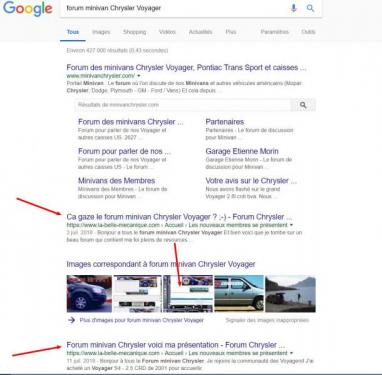The image size is (382, 375).
Task: Open the Garage Etienne Morin sitelink
Action: 242,151
